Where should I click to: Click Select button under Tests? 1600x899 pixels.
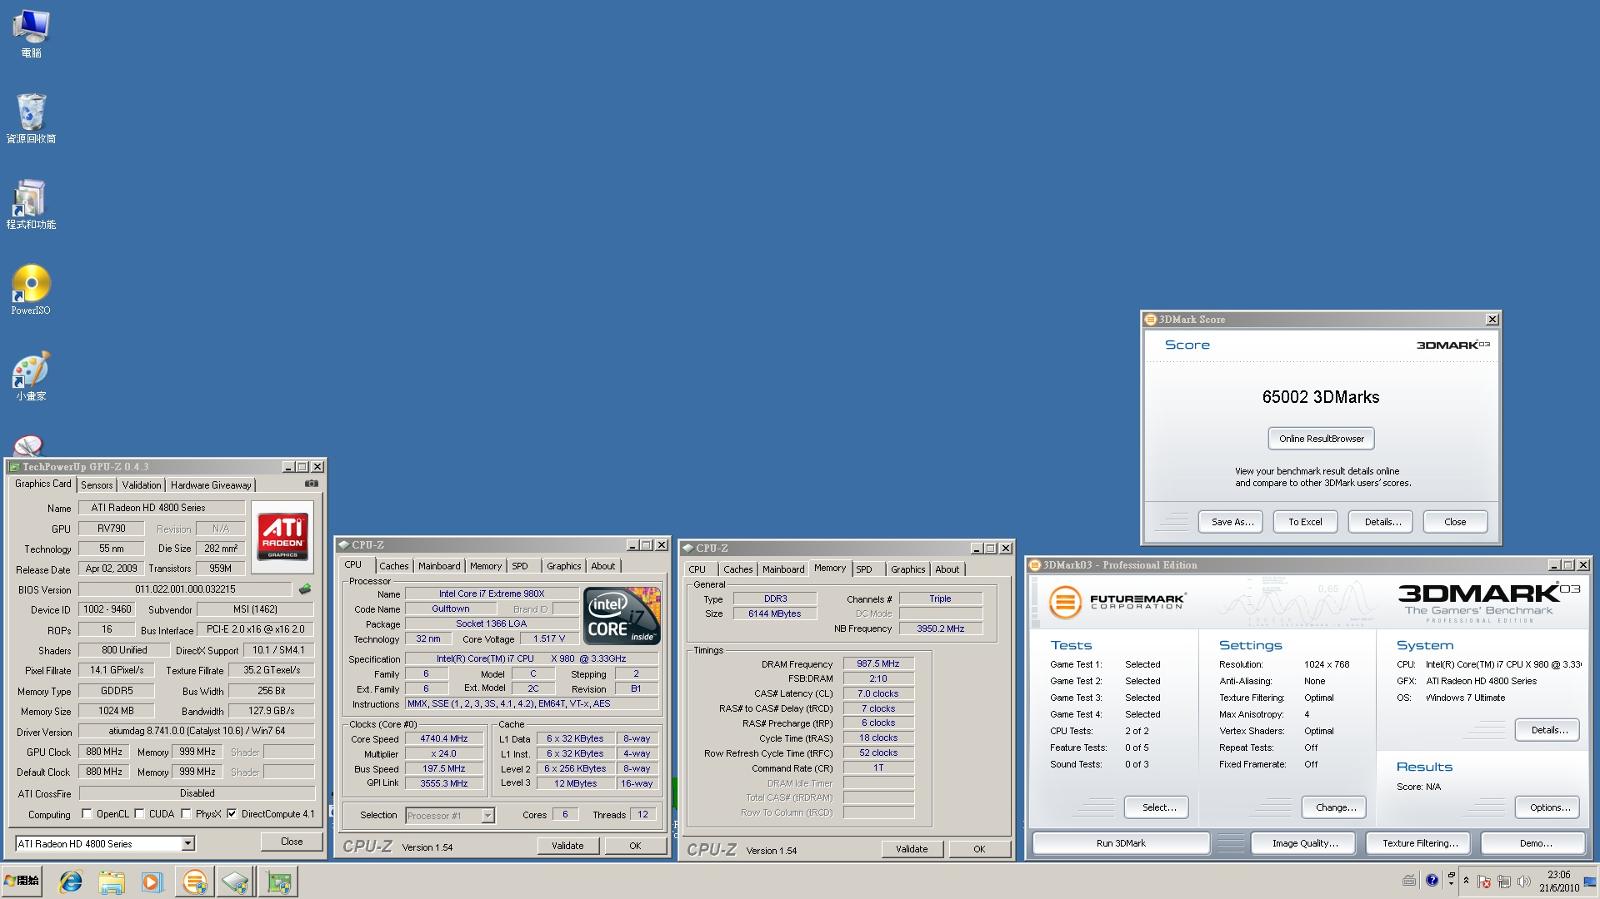pyautogui.click(x=1158, y=807)
